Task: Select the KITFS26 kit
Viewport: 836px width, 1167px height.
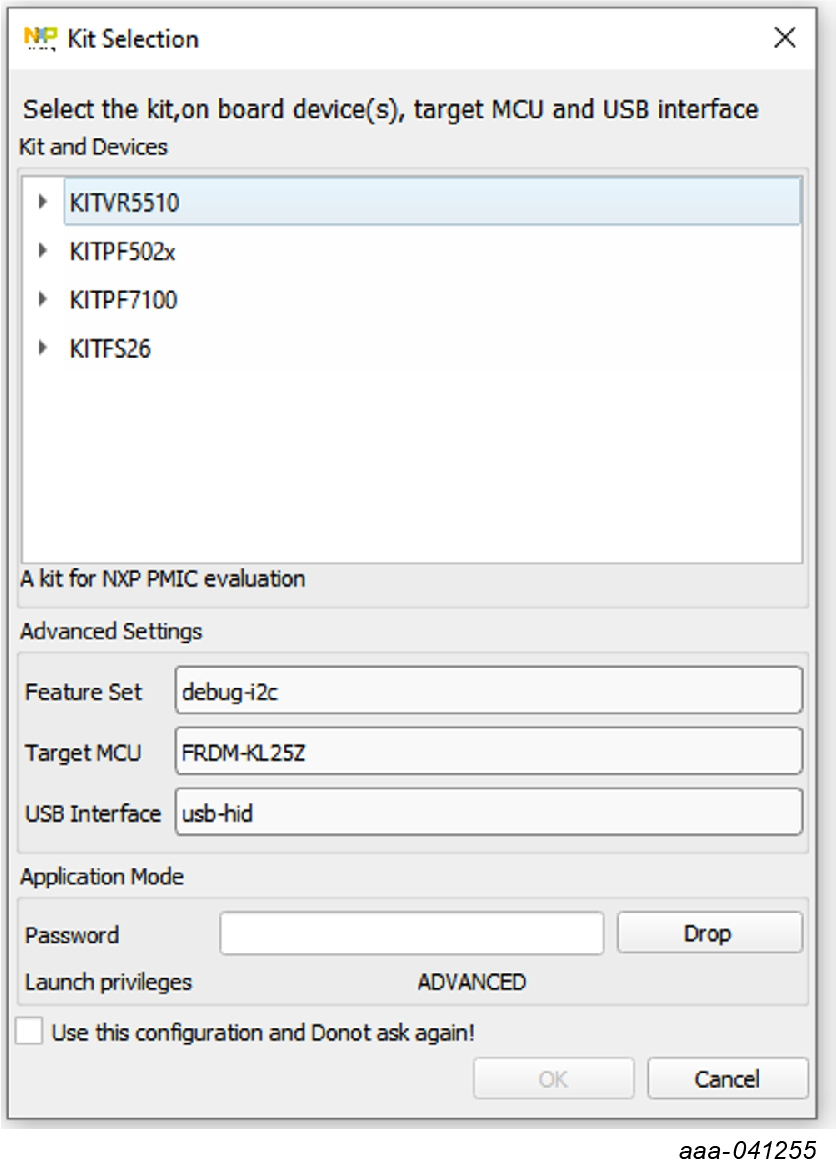Action: coord(110,349)
